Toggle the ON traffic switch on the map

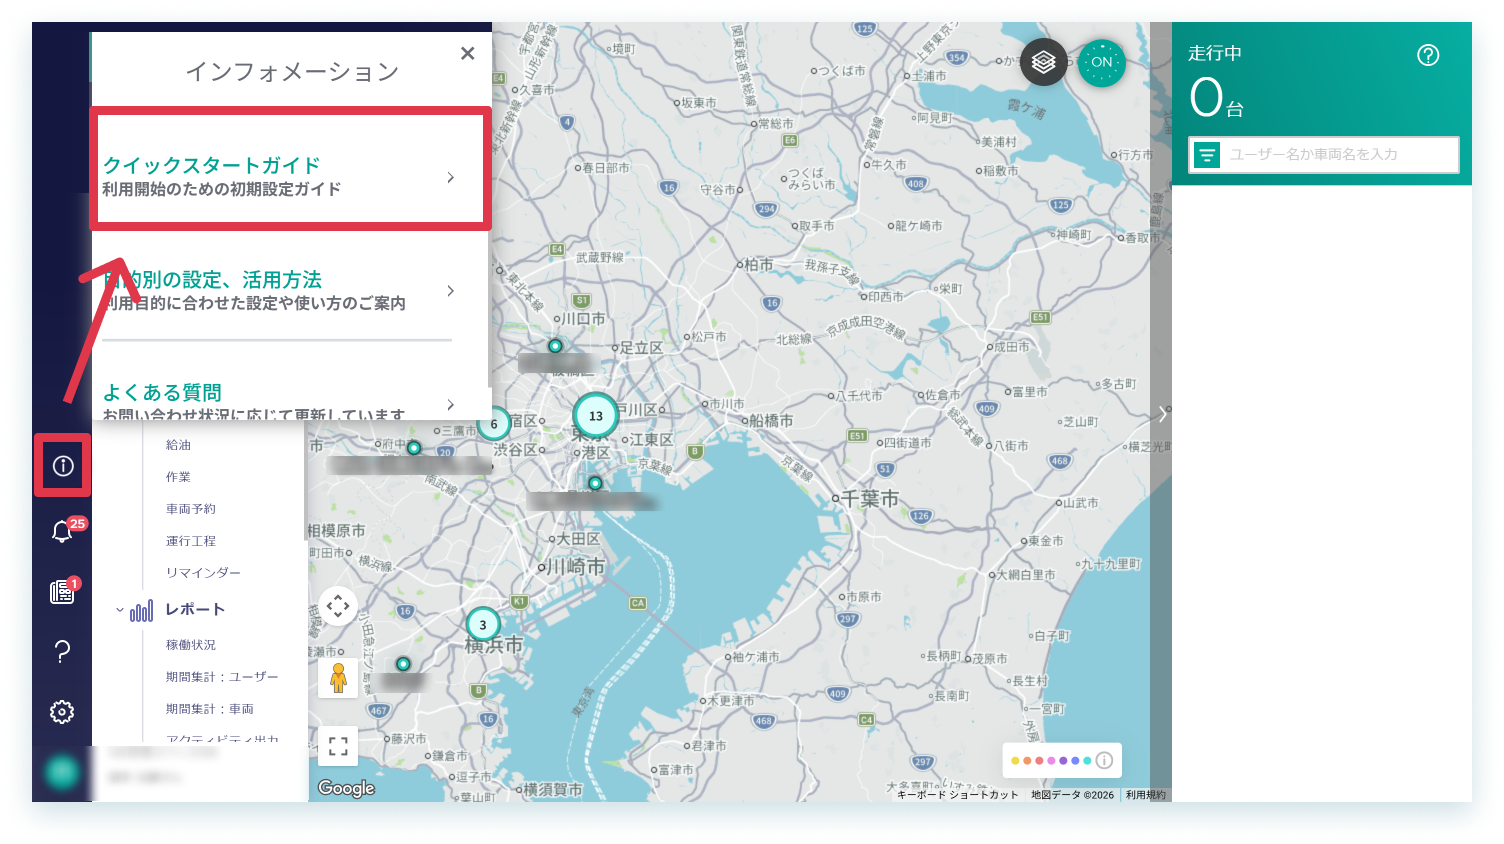tap(1102, 63)
